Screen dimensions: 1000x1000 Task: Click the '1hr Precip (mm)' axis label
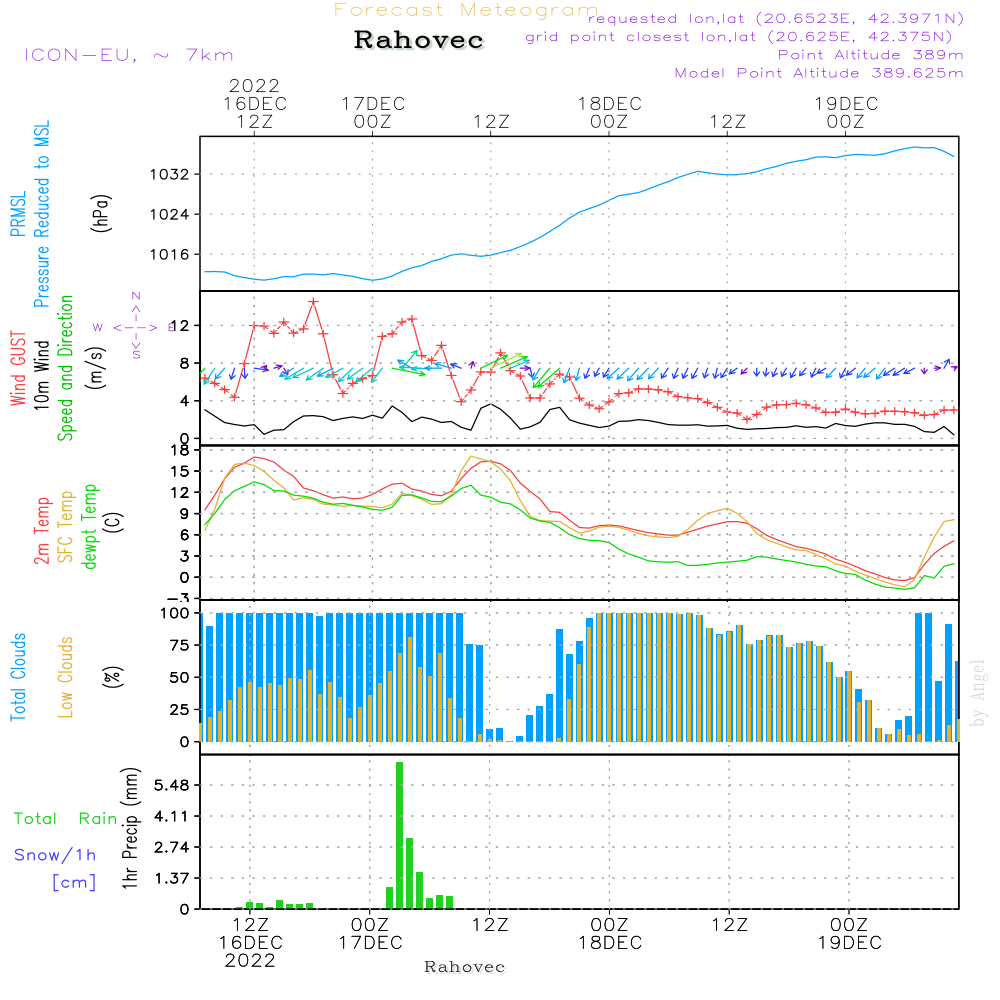pyautogui.click(x=129, y=828)
